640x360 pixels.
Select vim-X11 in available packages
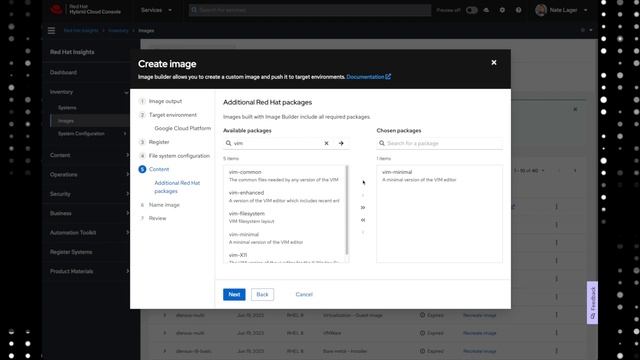click(x=284, y=257)
